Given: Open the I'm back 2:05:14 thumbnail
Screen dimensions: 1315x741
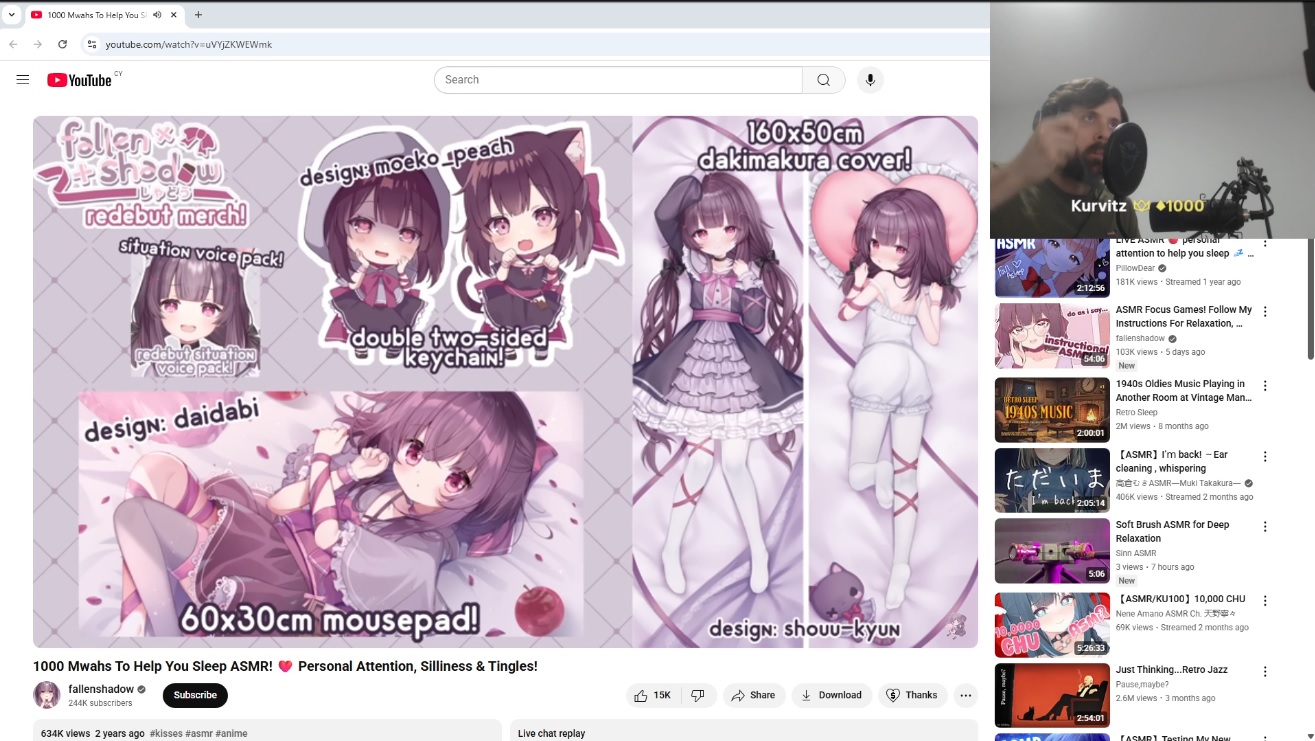Looking at the screenshot, I should [1052, 481].
